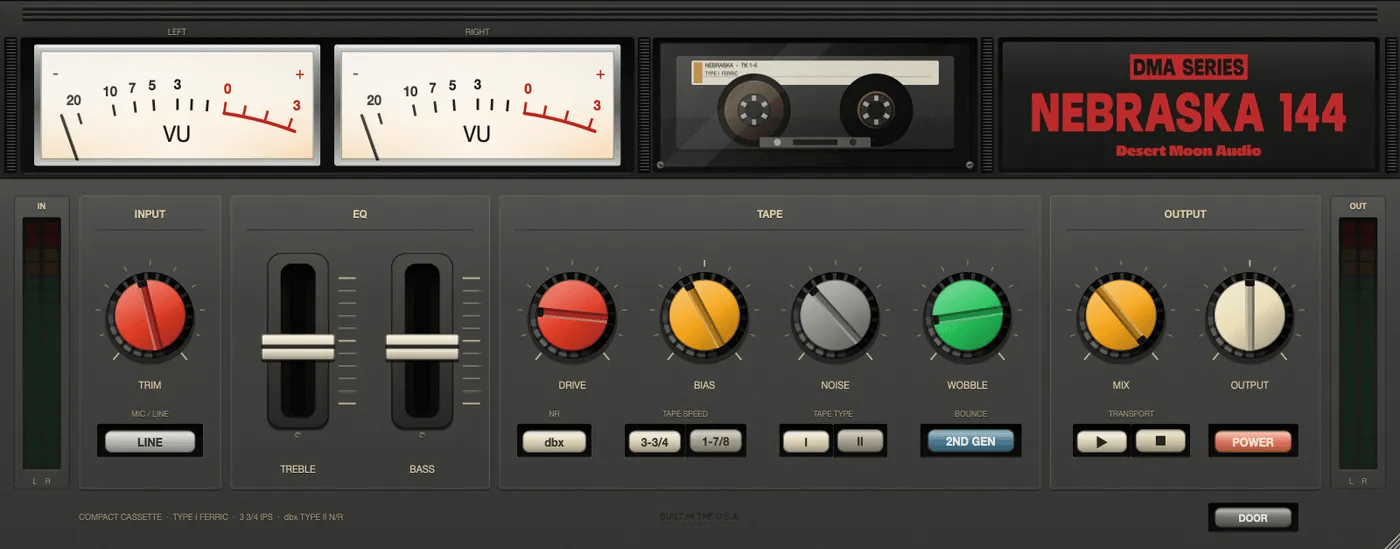The width and height of the screenshot is (1400, 549).
Task: Click the cassette label reading NEBRASKA TK 1-4
Action: pyautogui.click(x=814, y=72)
